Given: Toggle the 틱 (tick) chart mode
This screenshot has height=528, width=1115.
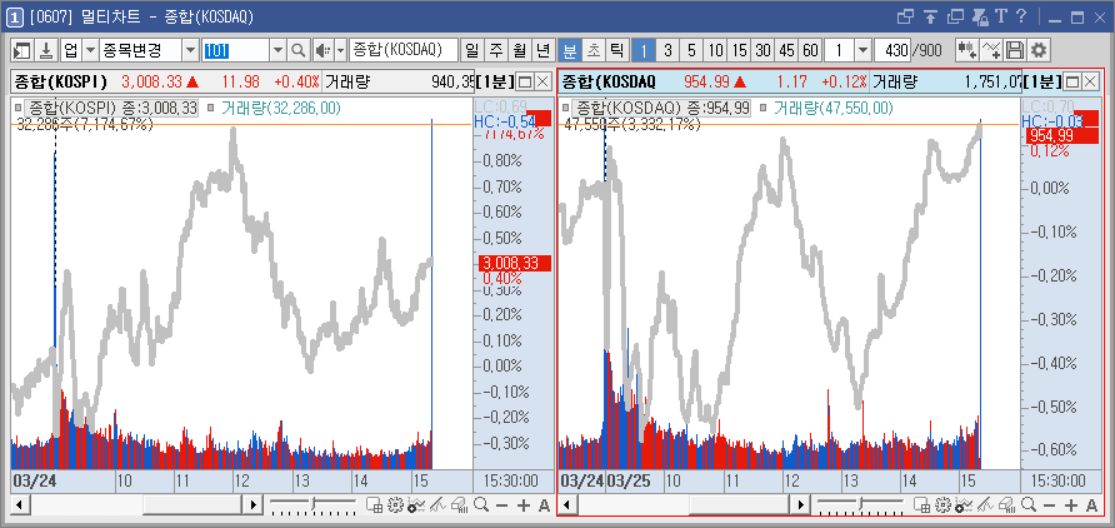Looking at the screenshot, I should 617,50.
